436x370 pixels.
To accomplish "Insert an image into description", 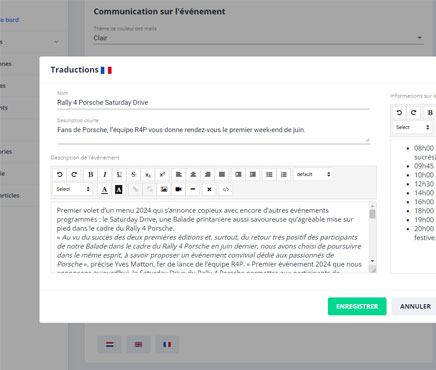I will click(164, 189).
